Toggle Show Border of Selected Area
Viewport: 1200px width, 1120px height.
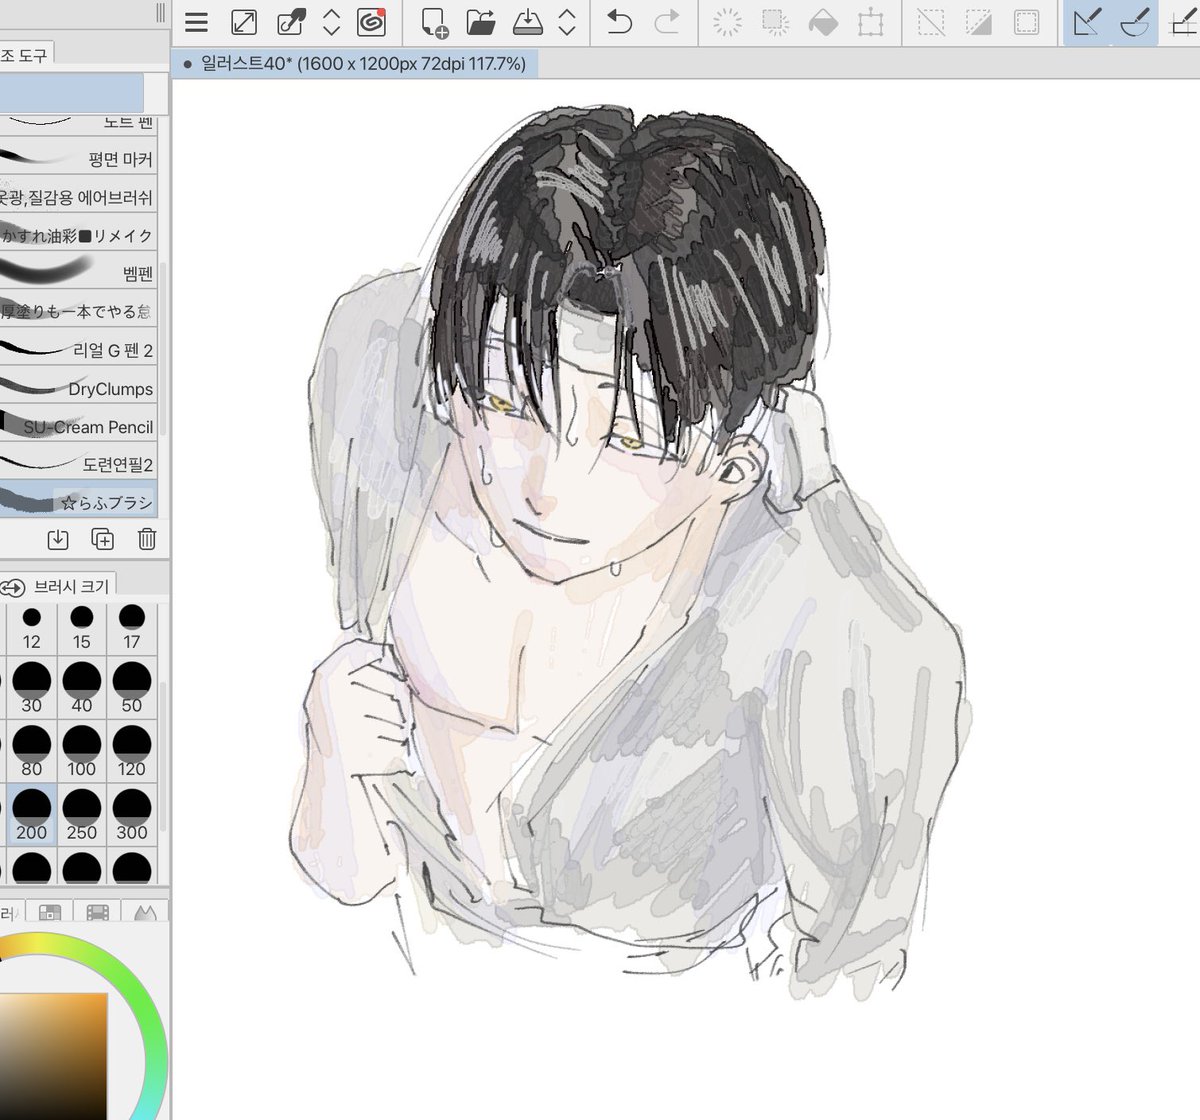point(1026,22)
